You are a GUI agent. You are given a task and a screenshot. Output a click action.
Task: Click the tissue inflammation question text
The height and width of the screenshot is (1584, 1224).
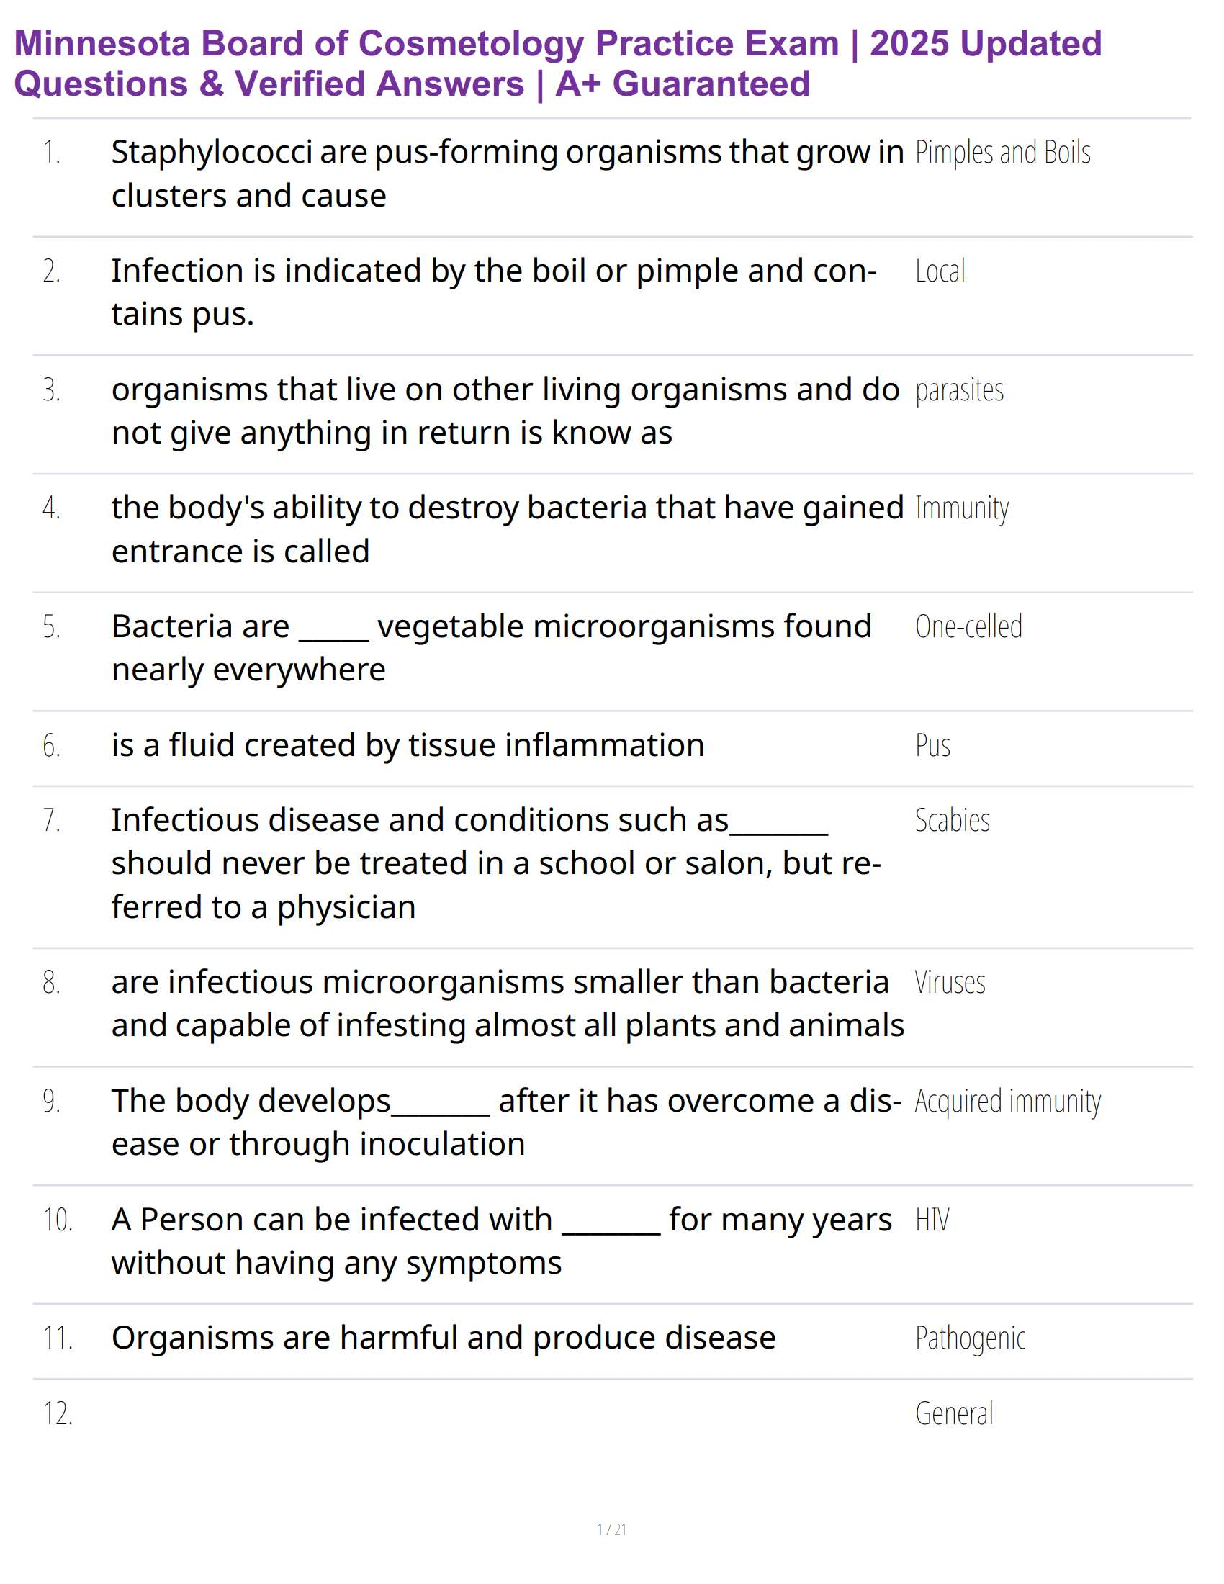pyautogui.click(x=407, y=746)
